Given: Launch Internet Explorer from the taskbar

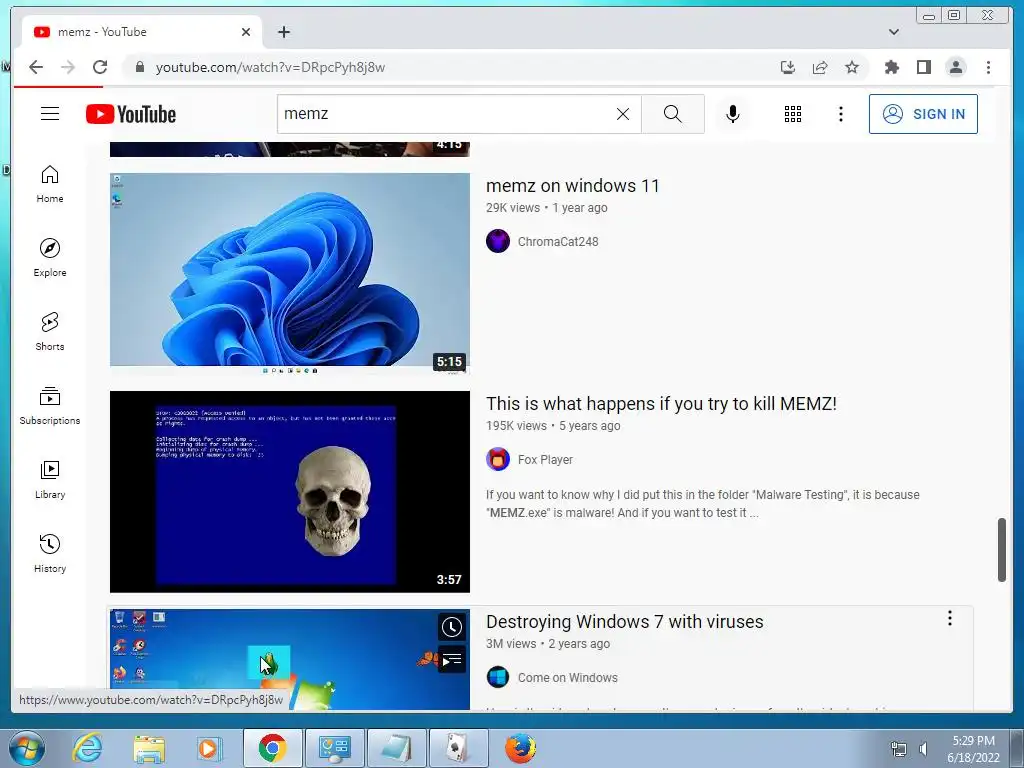Looking at the screenshot, I should tap(87, 748).
